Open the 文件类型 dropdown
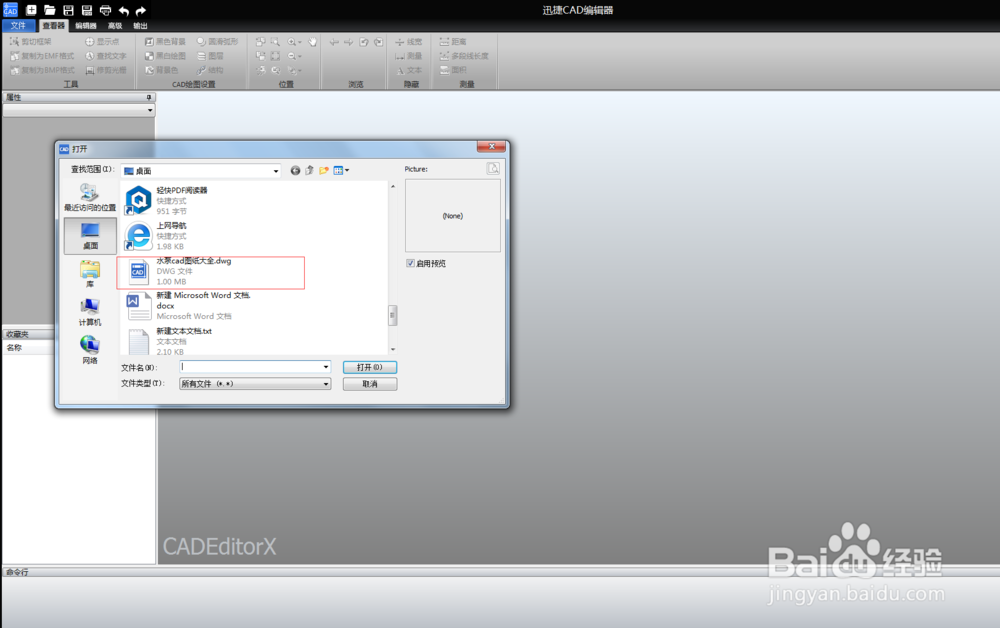The image size is (1000, 628). click(x=254, y=384)
